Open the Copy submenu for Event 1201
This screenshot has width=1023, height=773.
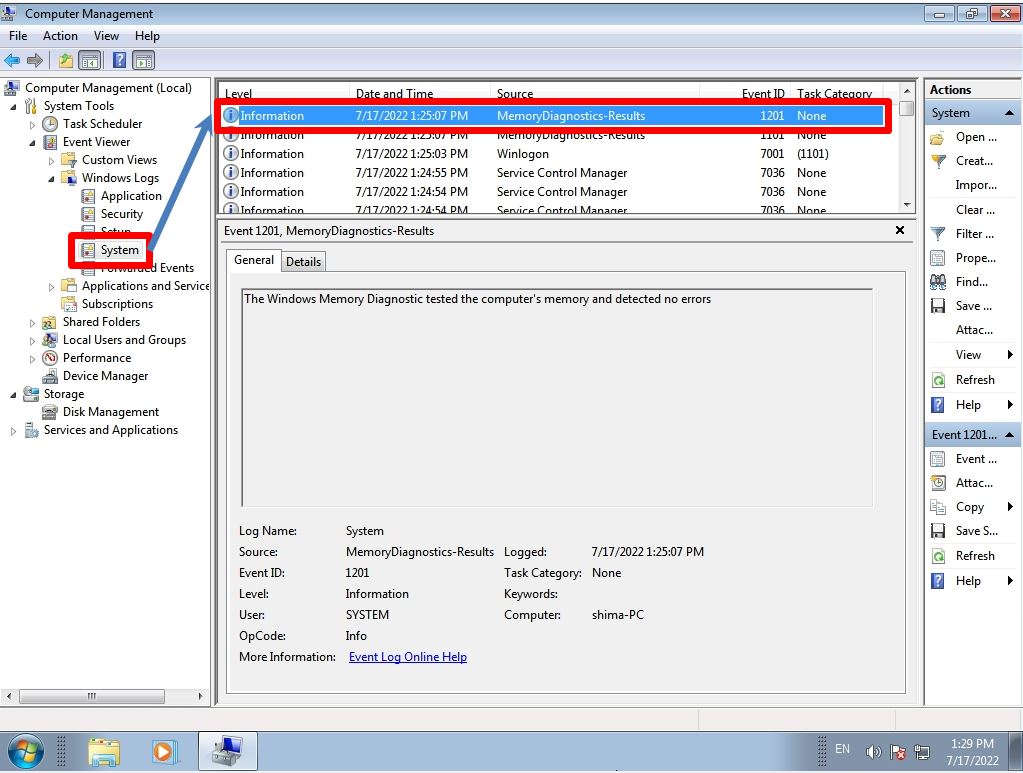pyautogui.click(x=969, y=507)
